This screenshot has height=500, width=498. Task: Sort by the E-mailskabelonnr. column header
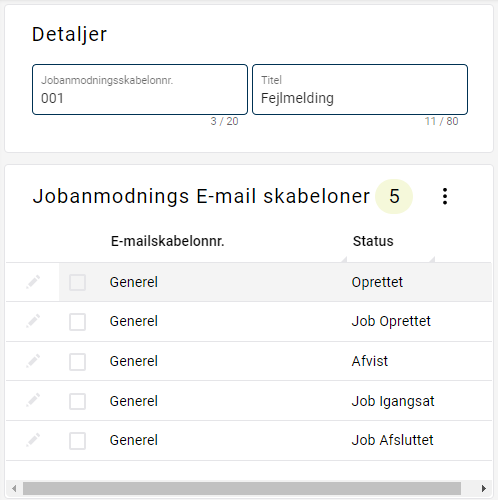[167, 241]
